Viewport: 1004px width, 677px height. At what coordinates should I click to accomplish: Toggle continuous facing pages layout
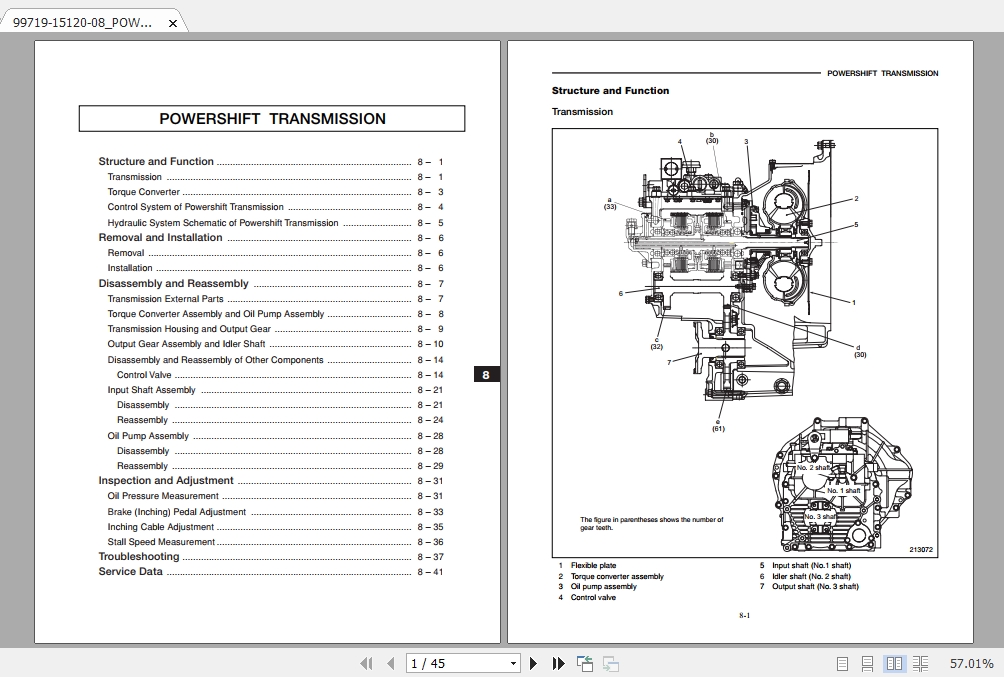coord(920,663)
